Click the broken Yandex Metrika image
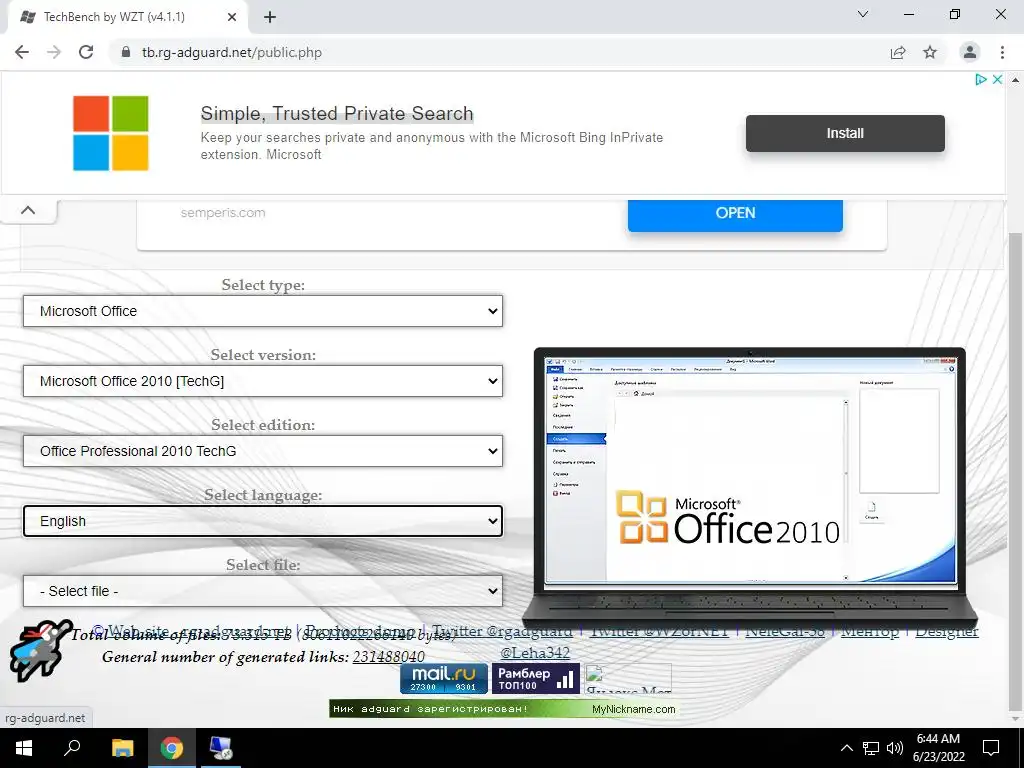This screenshot has height=768, width=1024. pos(628,678)
